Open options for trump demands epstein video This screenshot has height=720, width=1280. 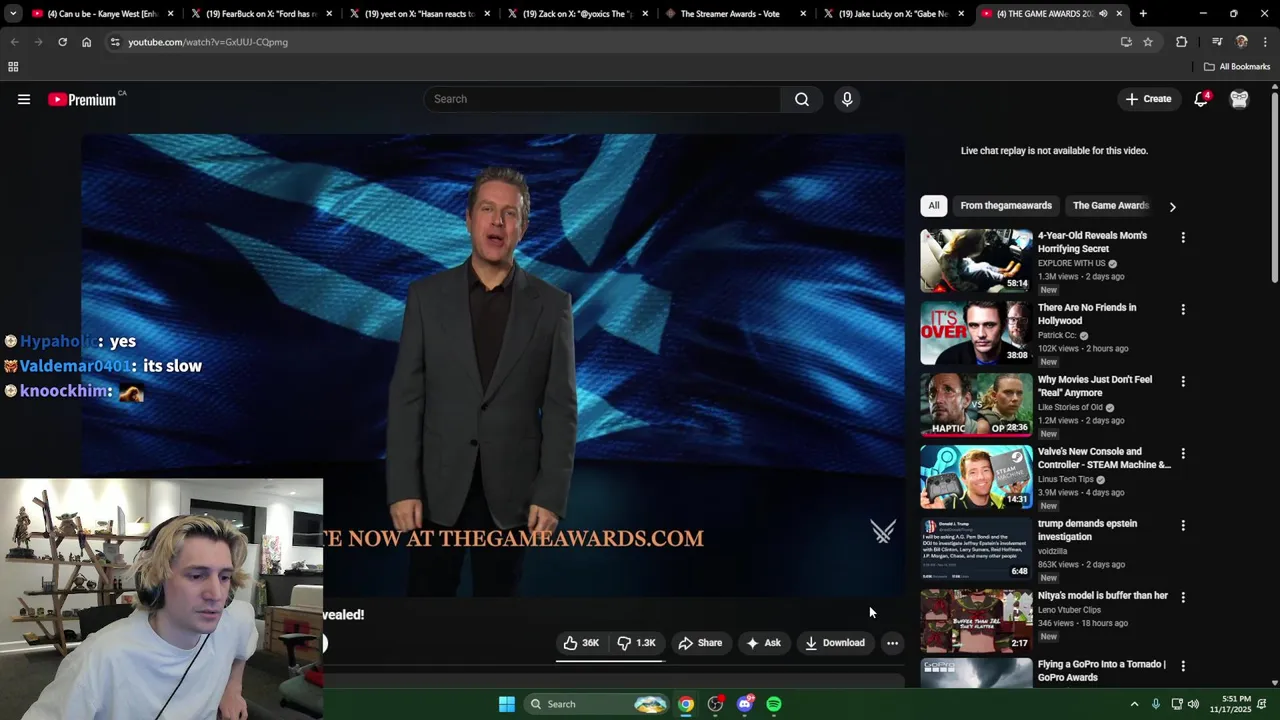(x=1183, y=526)
